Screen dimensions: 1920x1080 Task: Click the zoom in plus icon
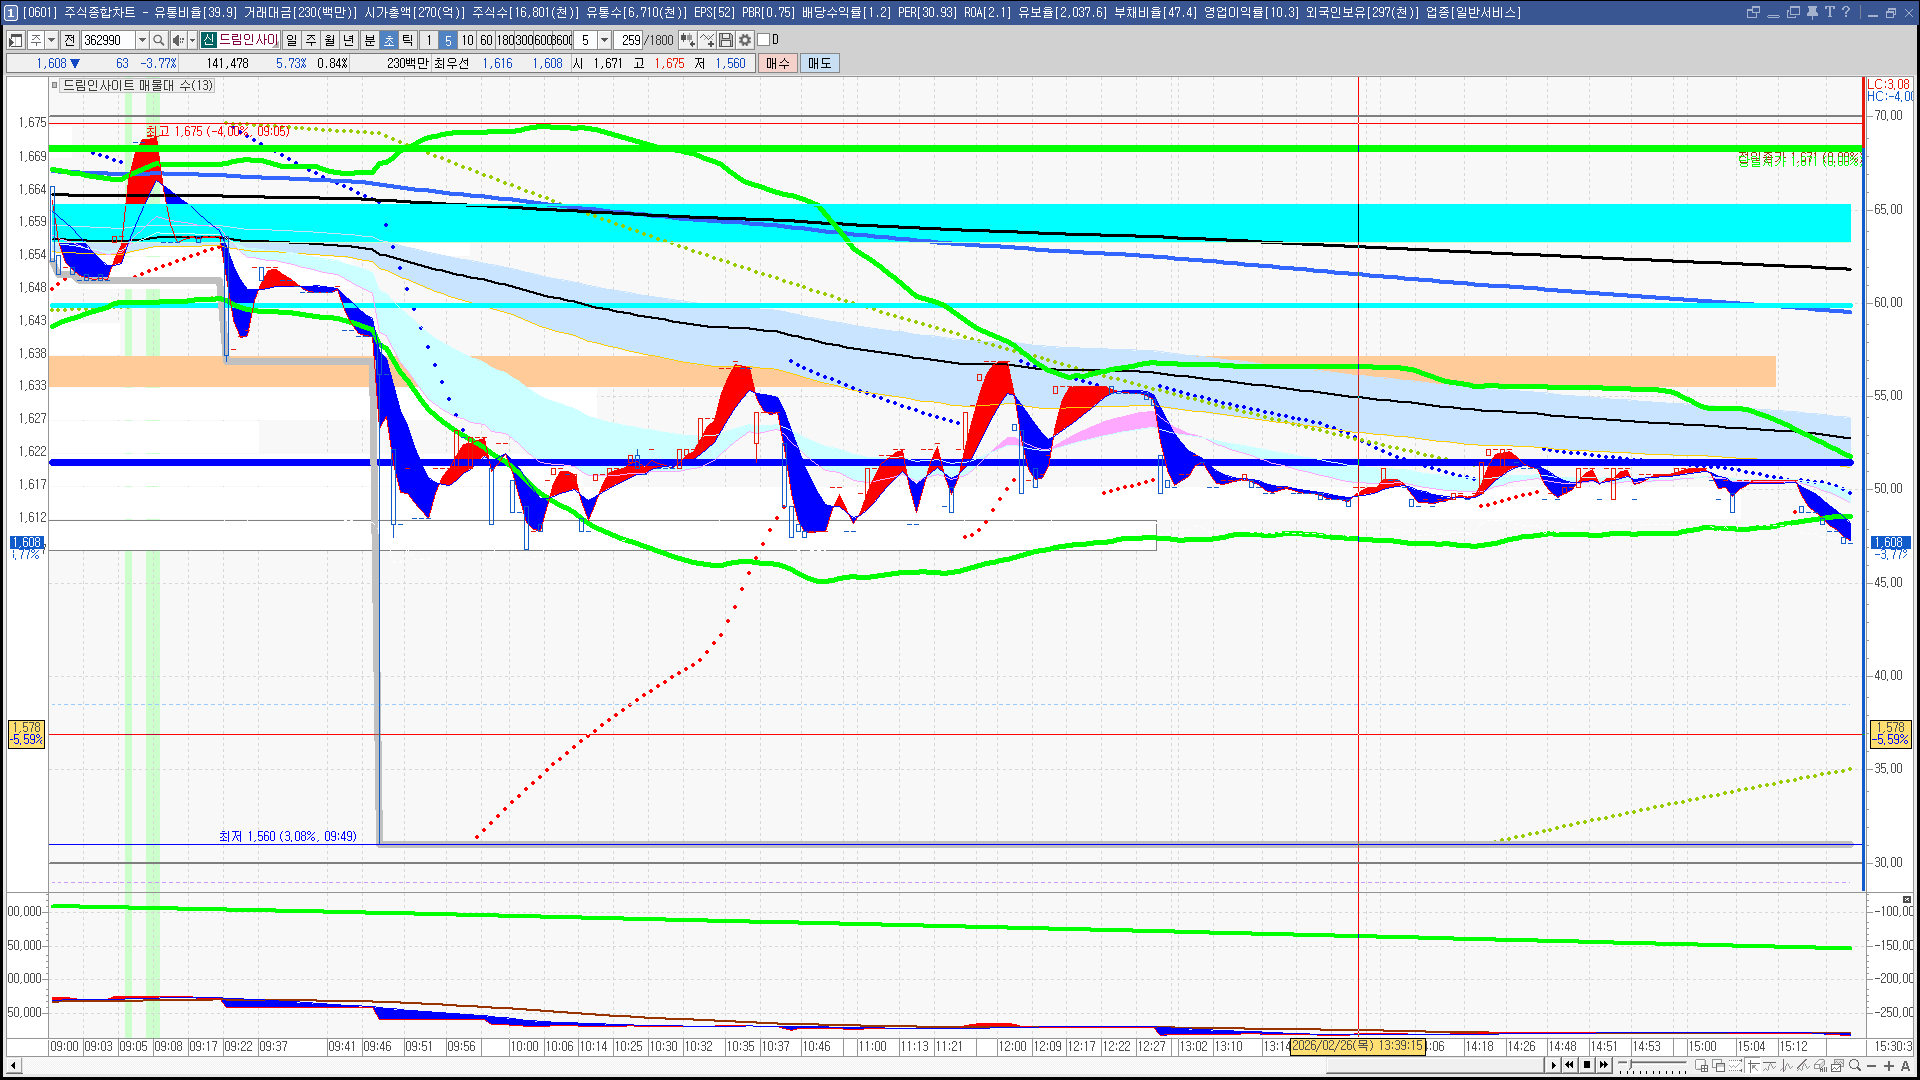pos(1889,1065)
